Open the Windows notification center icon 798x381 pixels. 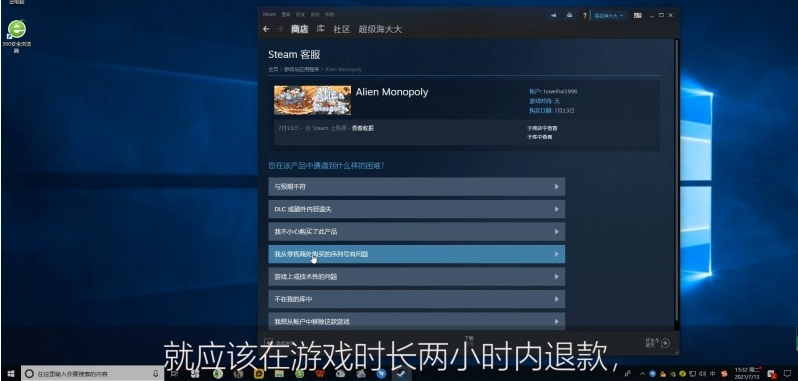coord(787,374)
